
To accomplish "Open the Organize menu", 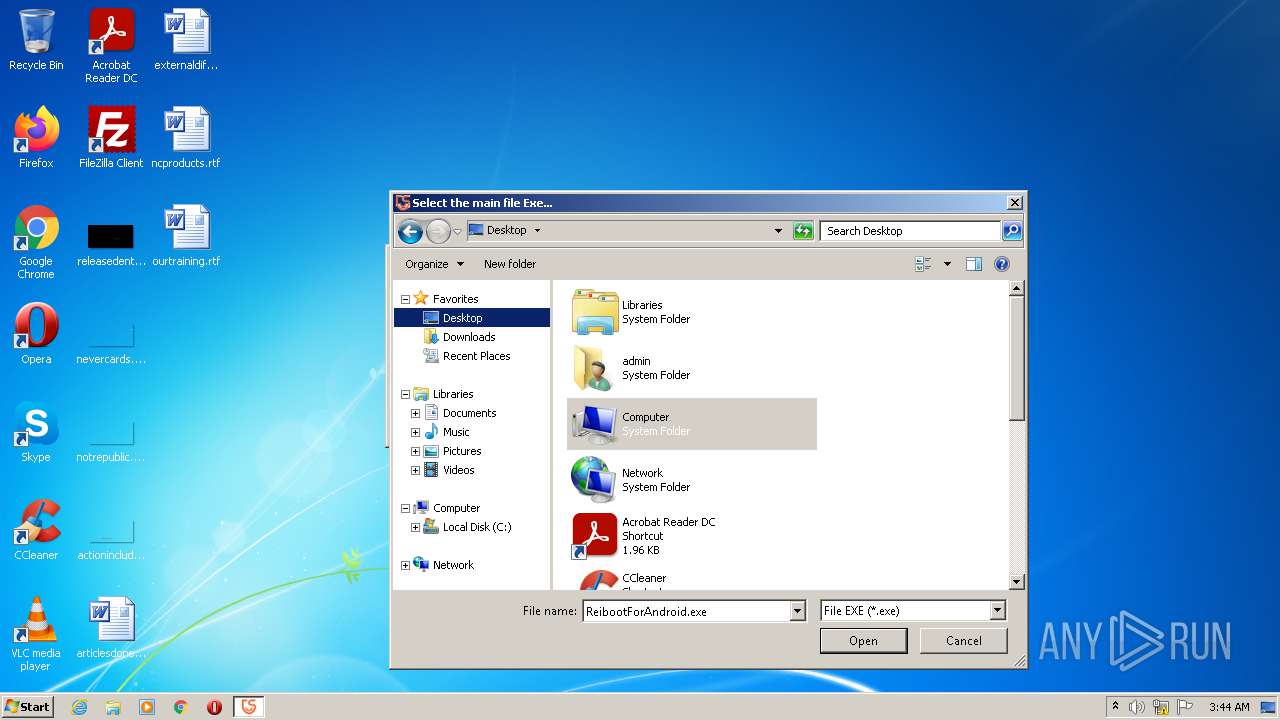I will click(x=435, y=264).
